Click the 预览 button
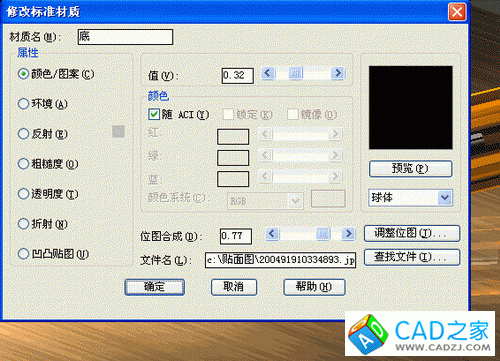 411,169
